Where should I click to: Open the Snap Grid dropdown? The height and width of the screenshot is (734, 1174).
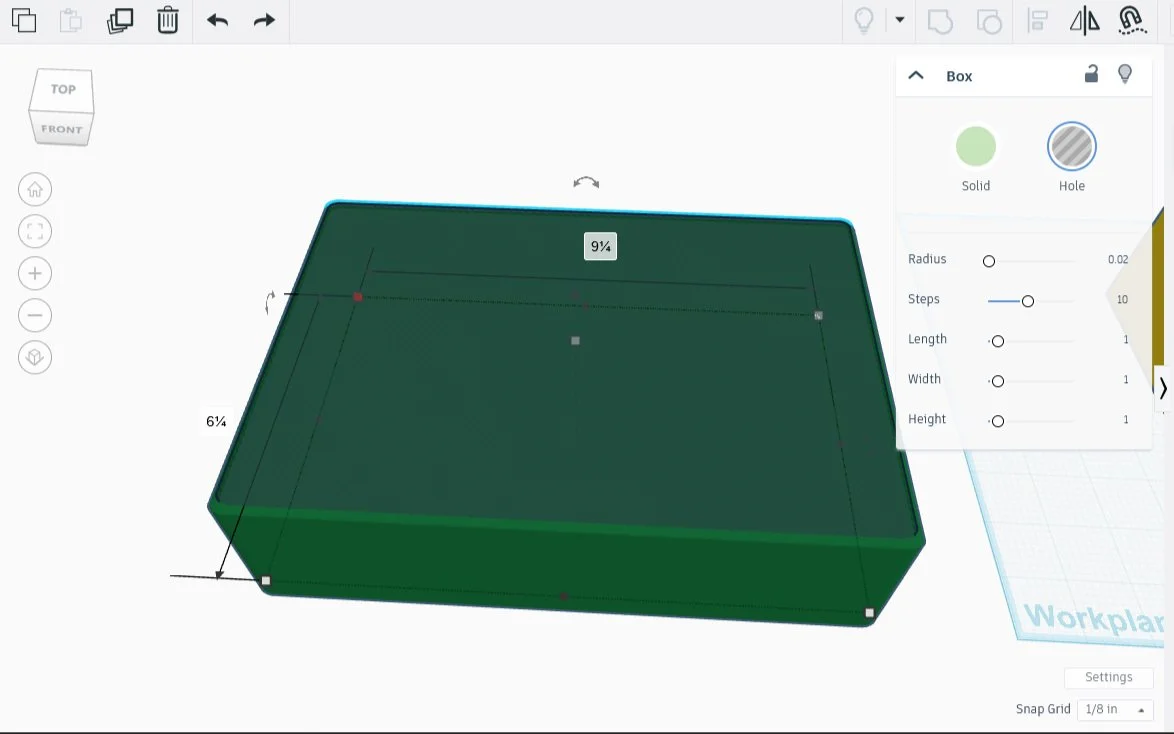(x=1115, y=709)
